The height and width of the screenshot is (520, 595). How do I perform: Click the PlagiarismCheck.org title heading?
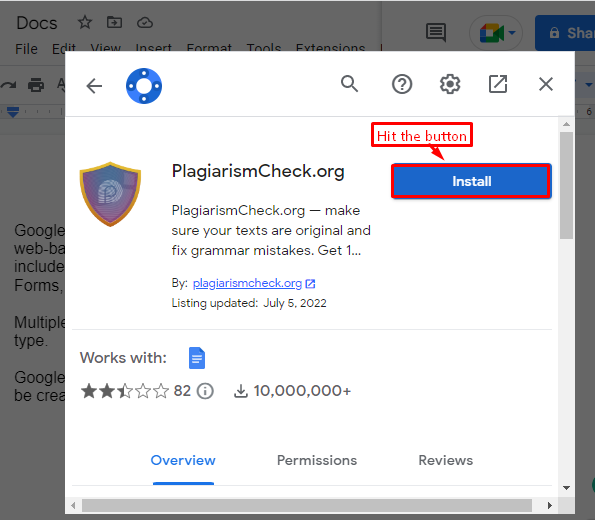(258, 171)
